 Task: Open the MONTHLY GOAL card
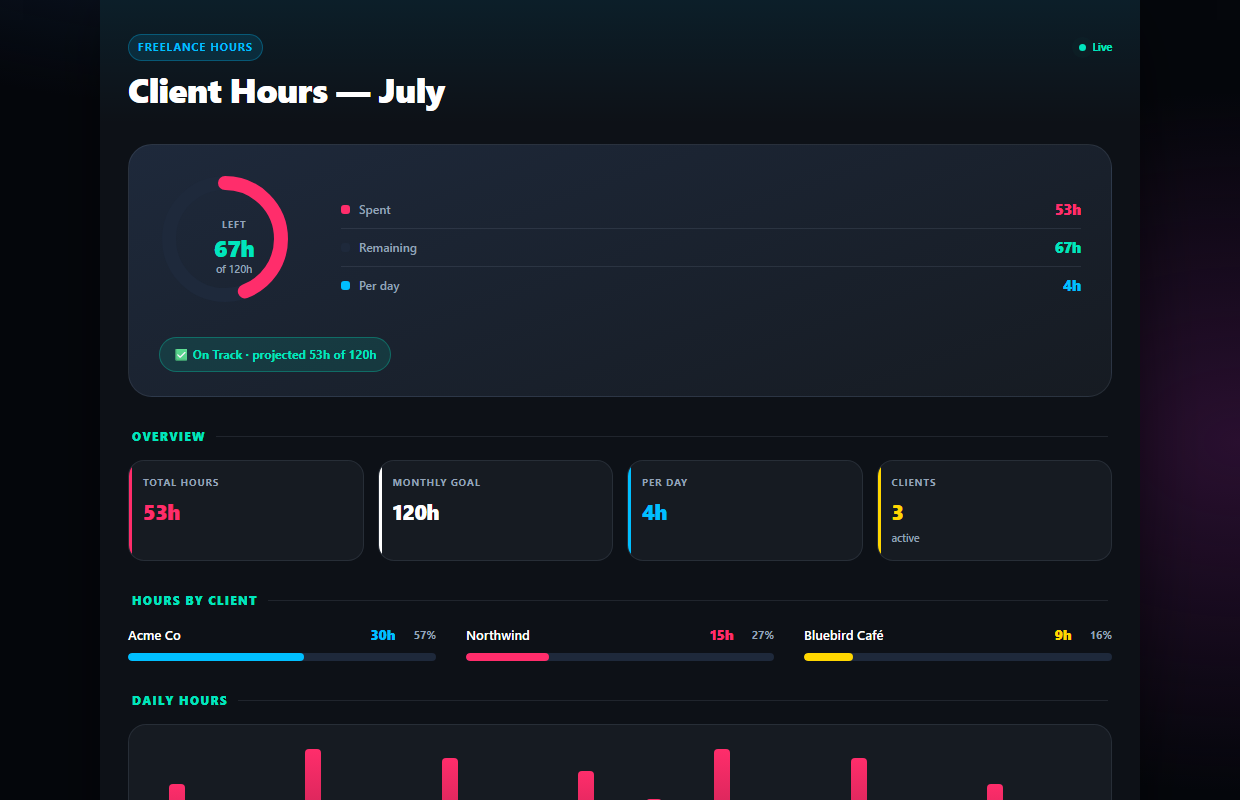495,510
